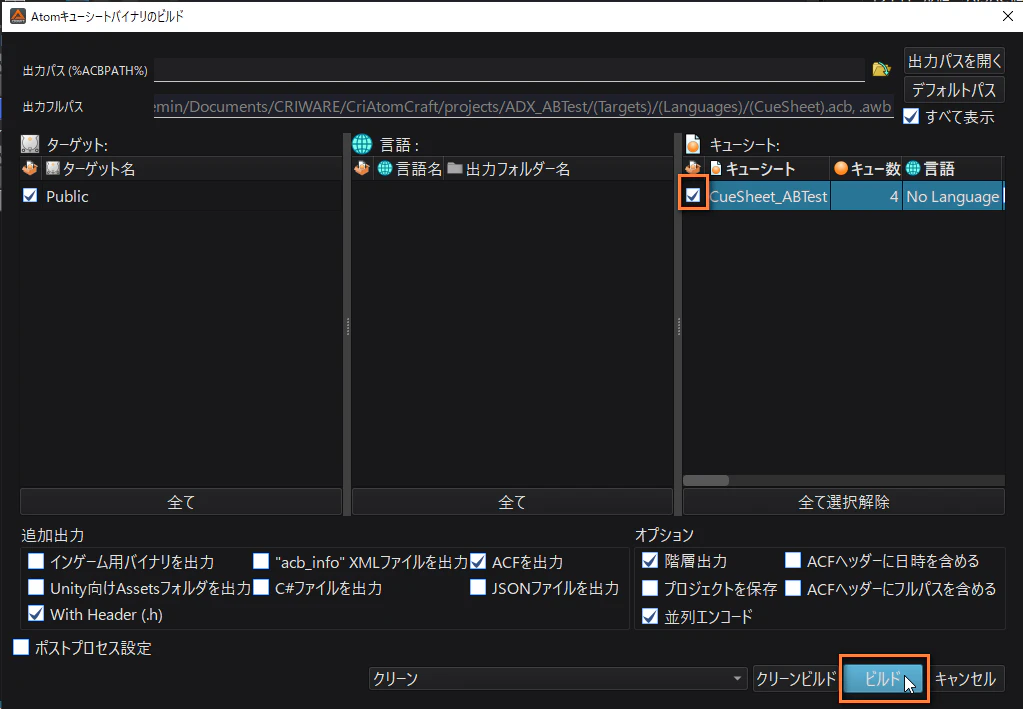Enable "acb_info" XMLファイルを出力 checkbox
Screen dimensions: 1023x709
(261, 561)
